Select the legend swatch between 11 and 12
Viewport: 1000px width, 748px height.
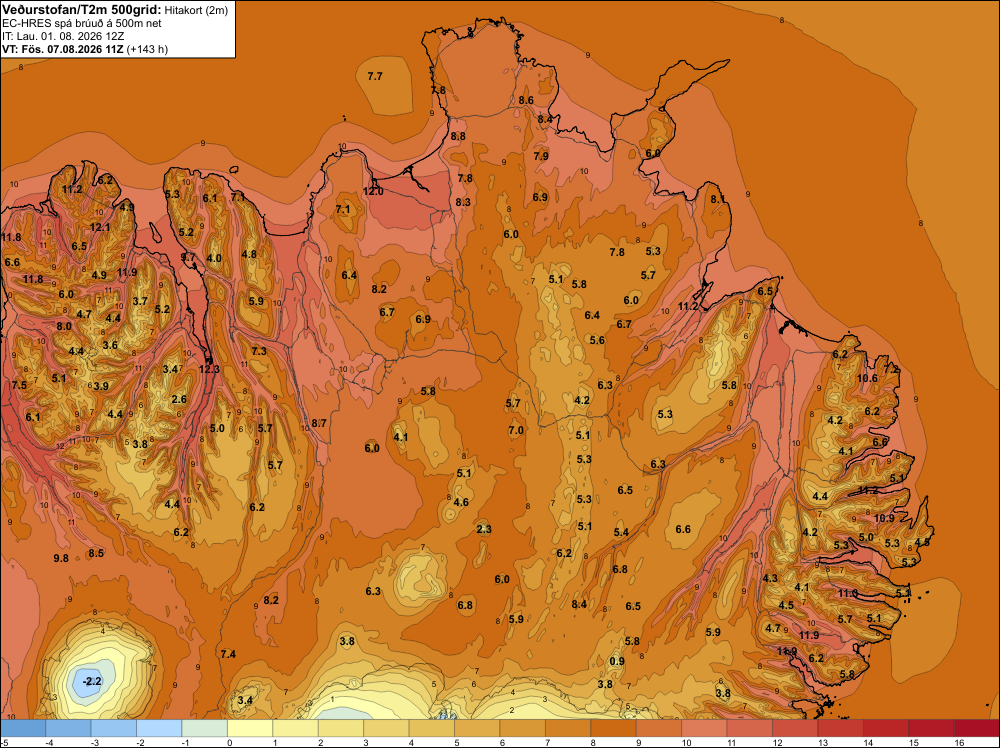pyautogui.click(x=749, y=728)
